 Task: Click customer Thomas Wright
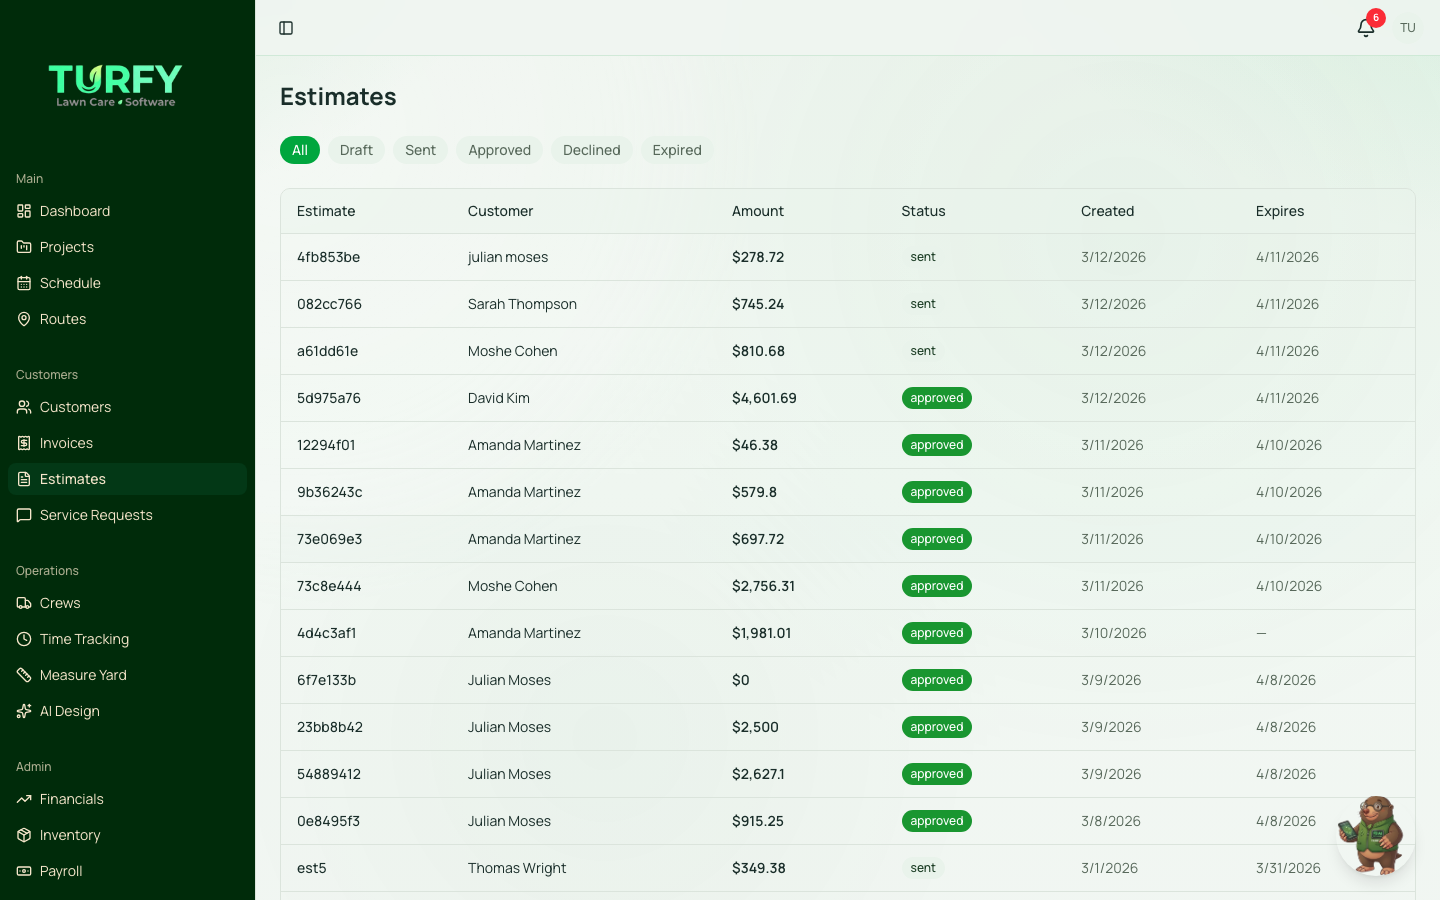click(x=517, y=868)
